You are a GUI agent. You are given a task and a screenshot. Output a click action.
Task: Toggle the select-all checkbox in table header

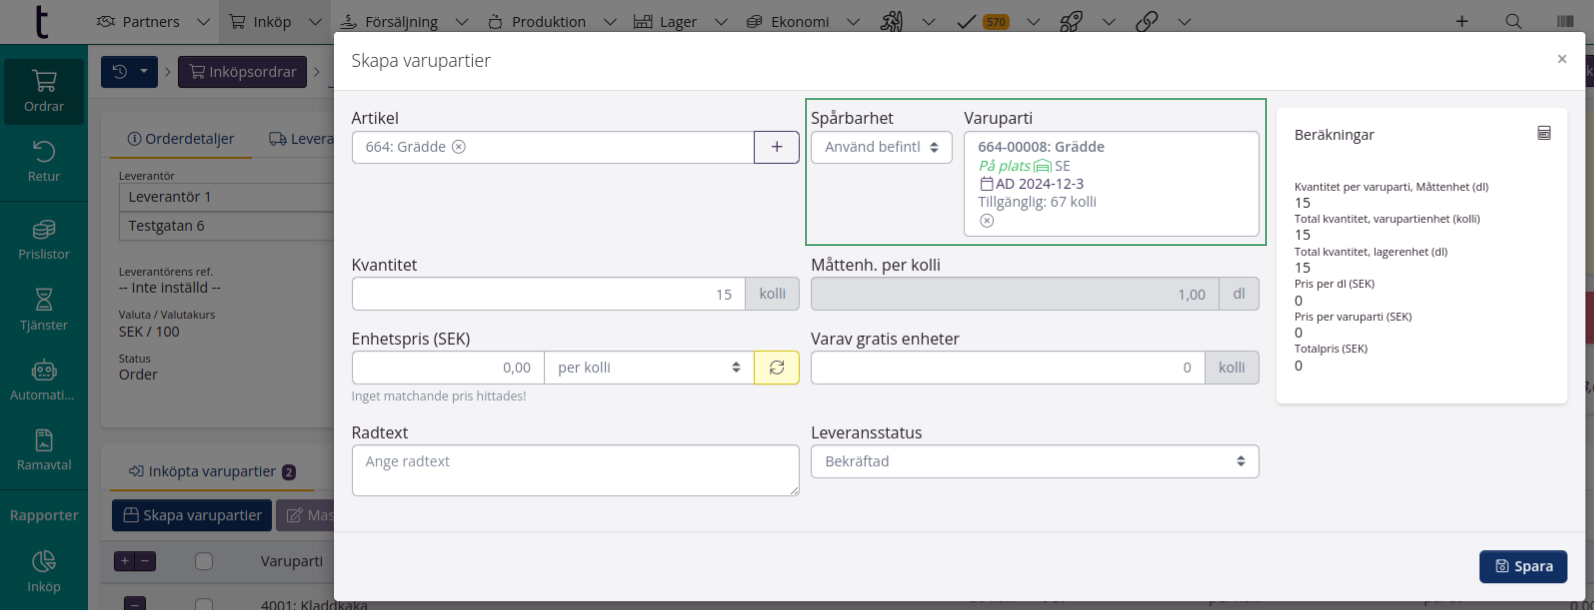tap(204, 561)
